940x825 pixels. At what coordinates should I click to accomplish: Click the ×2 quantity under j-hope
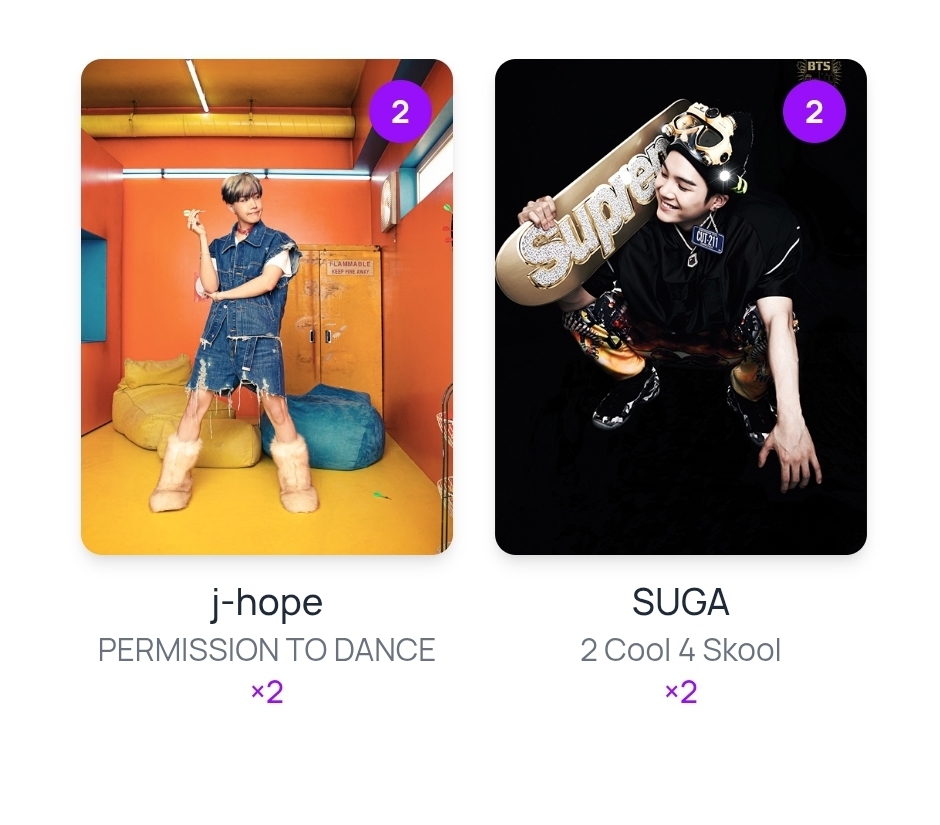coord(266,692)
